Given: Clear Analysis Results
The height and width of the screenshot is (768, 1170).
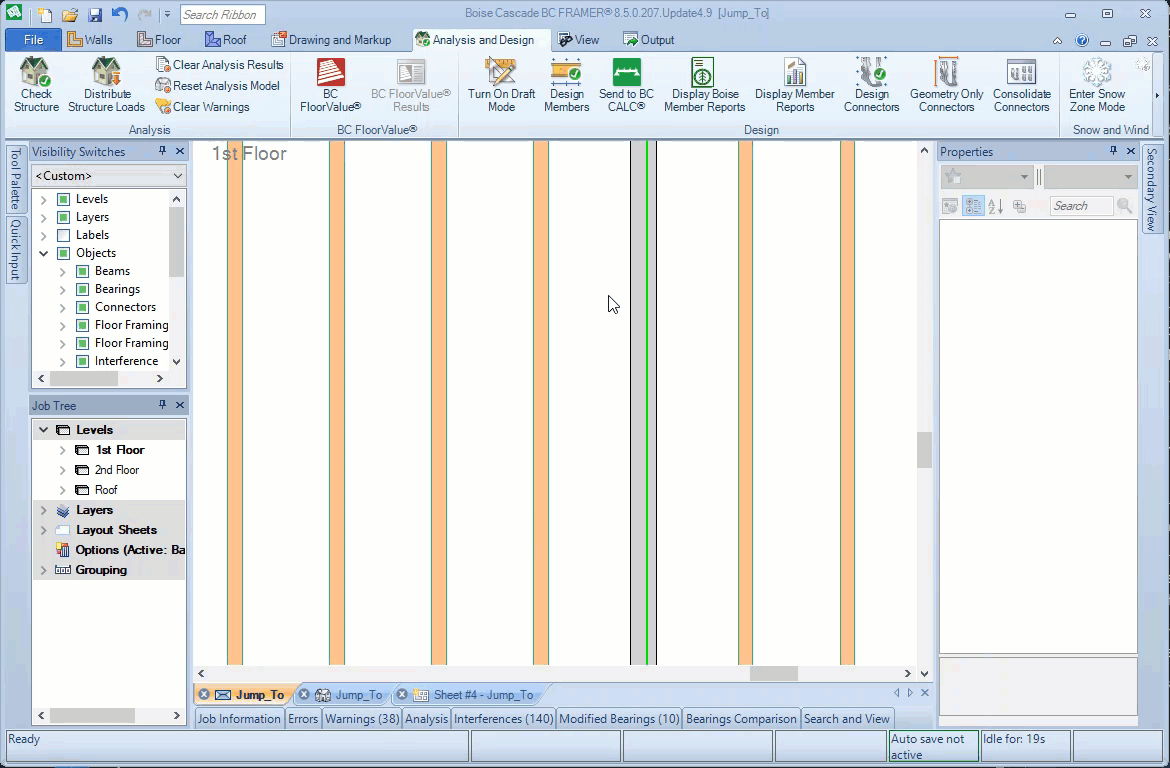Looking at the screenshot, I should click(x=219, y=65).
